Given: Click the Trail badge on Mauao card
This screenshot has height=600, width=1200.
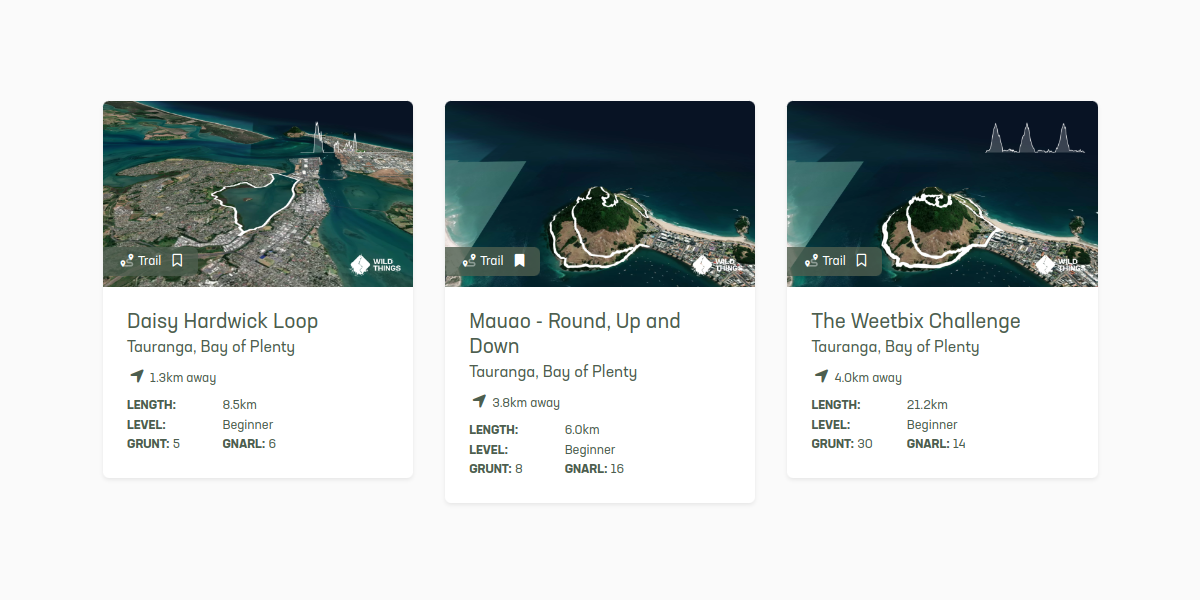Looking at the screenshot, I should 494,261.
